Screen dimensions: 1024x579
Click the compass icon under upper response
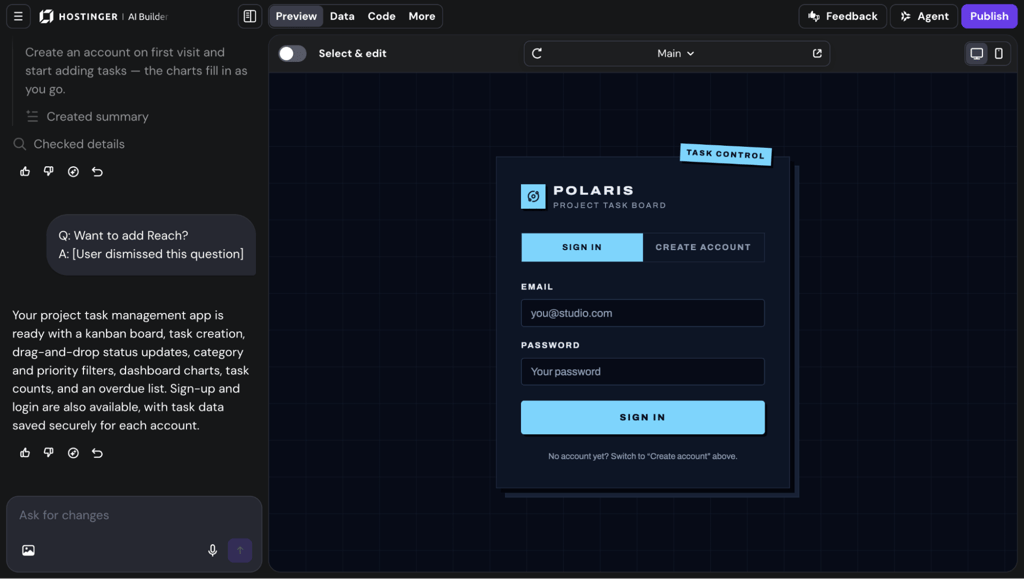[73, 172]
